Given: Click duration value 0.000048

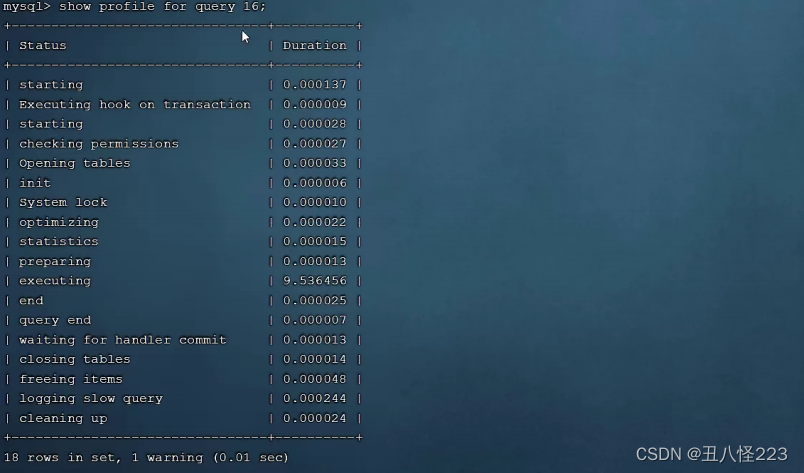Looking at the screenshot, I should coord(314,380).
